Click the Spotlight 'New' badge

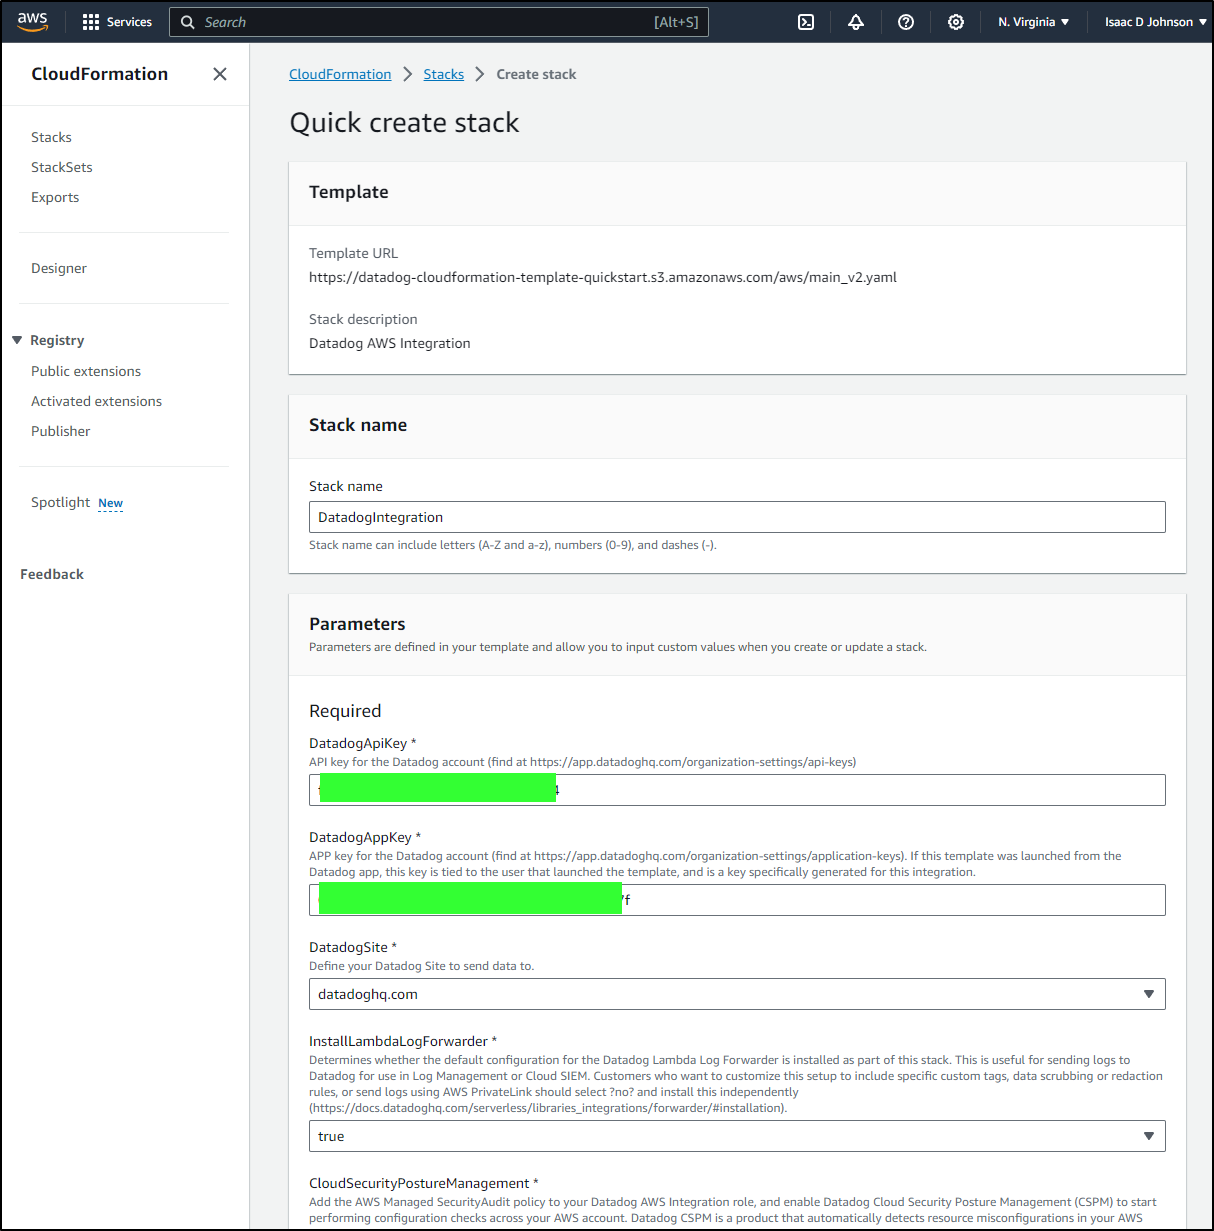point(111,503)
